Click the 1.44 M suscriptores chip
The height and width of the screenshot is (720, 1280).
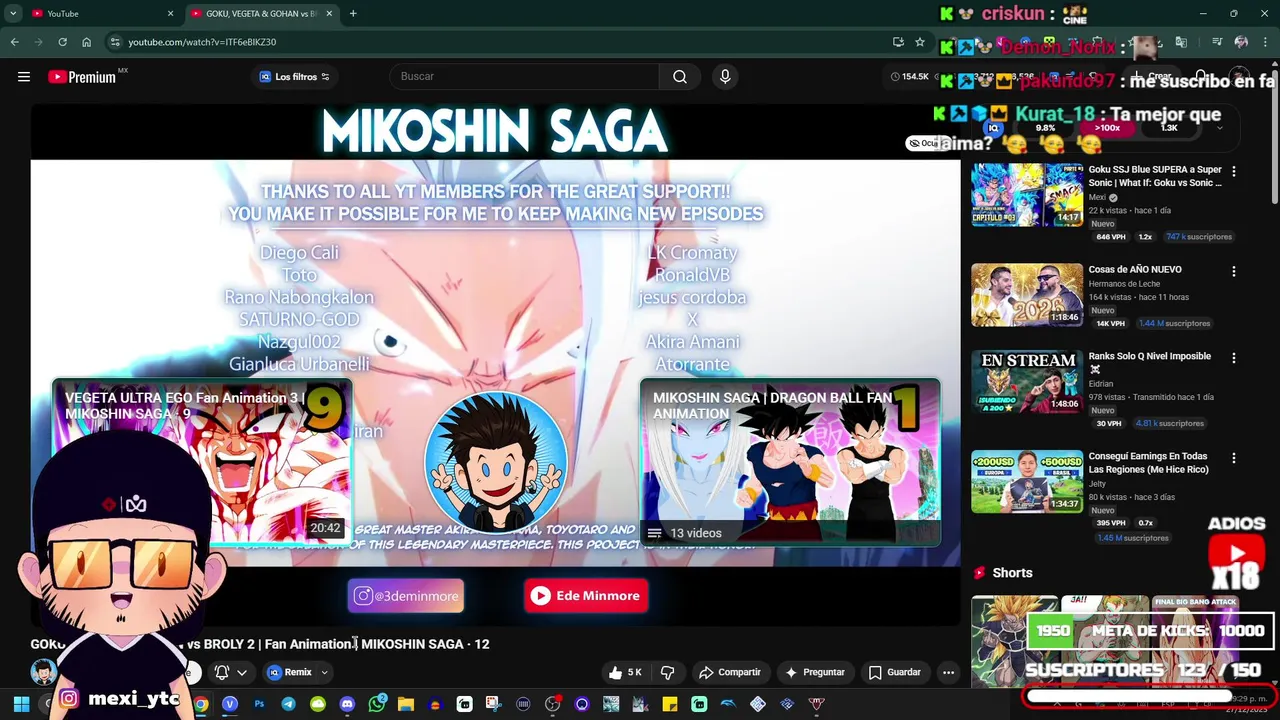point(1176,324)
